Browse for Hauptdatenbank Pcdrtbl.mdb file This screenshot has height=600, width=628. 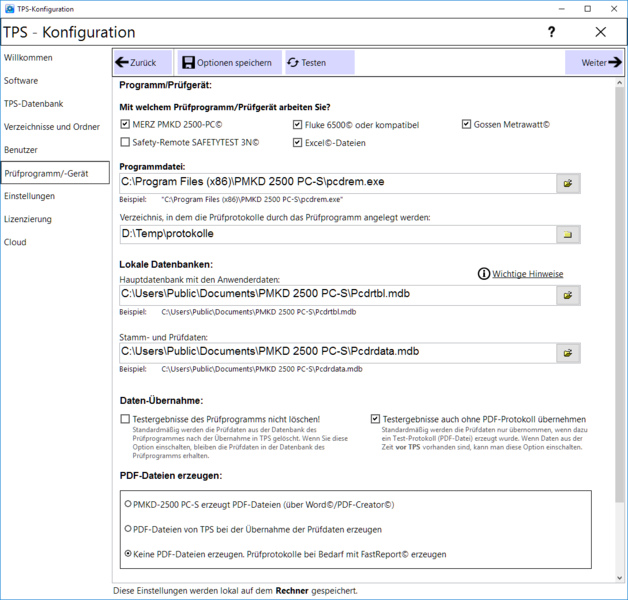(568, 296)
